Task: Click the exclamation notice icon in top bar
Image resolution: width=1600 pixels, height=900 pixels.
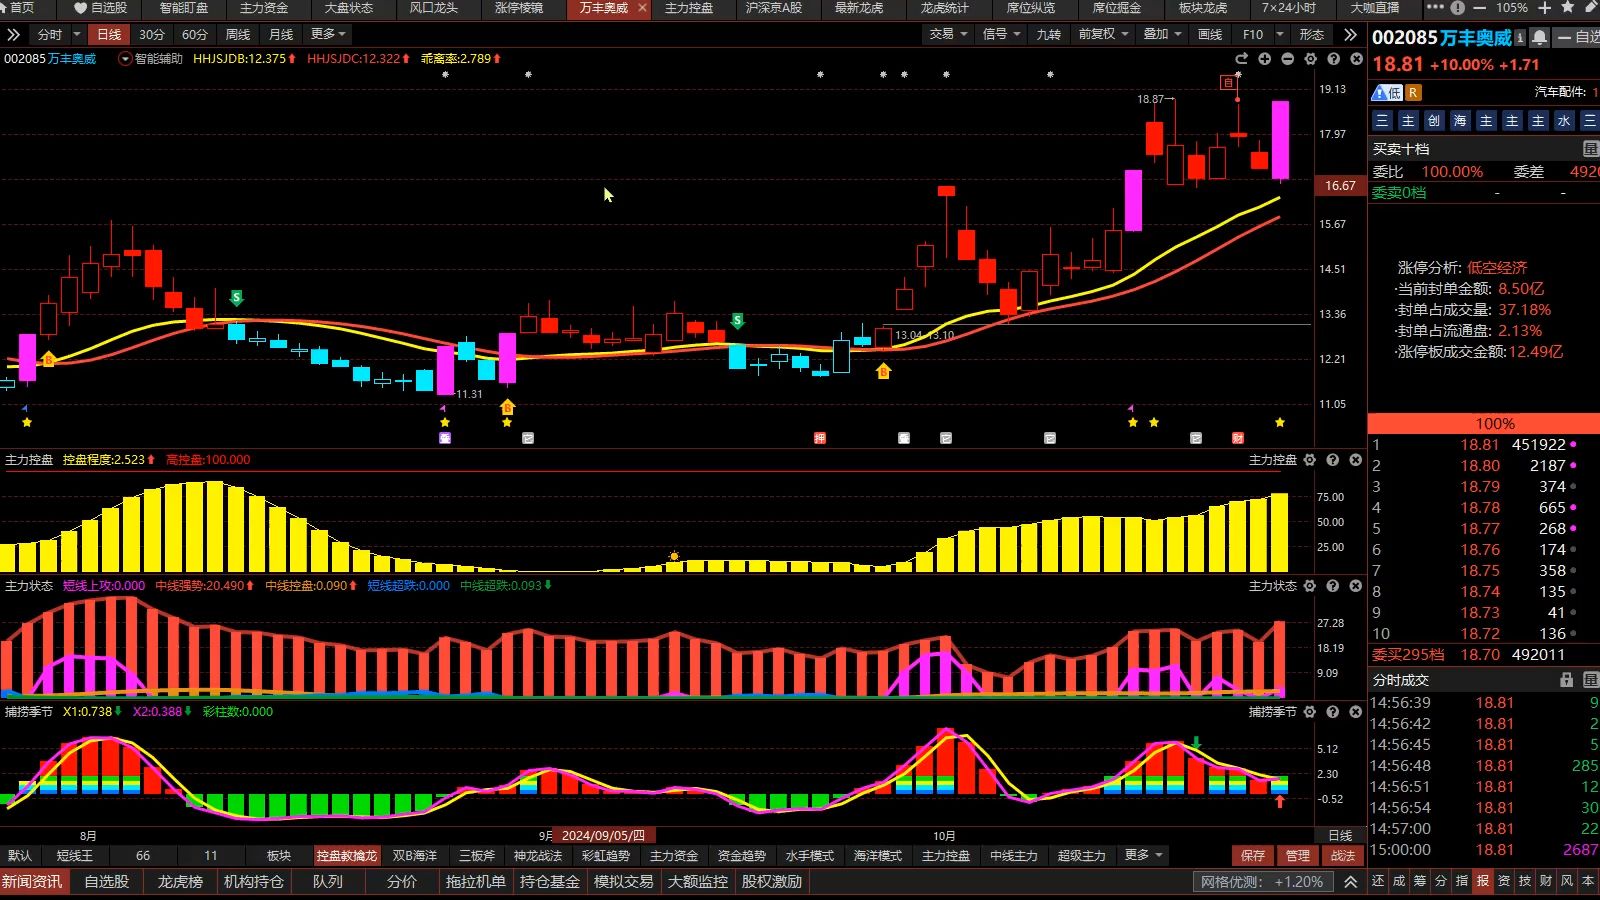Action: pyautogui.click(x=1458, y=8)
